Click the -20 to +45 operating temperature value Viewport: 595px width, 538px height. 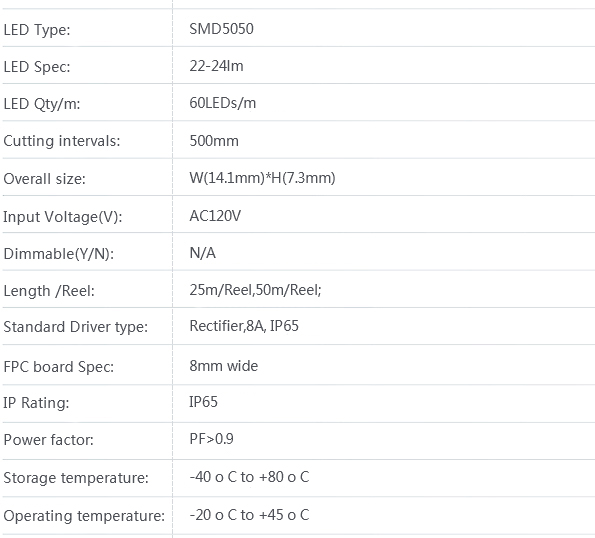249,515
